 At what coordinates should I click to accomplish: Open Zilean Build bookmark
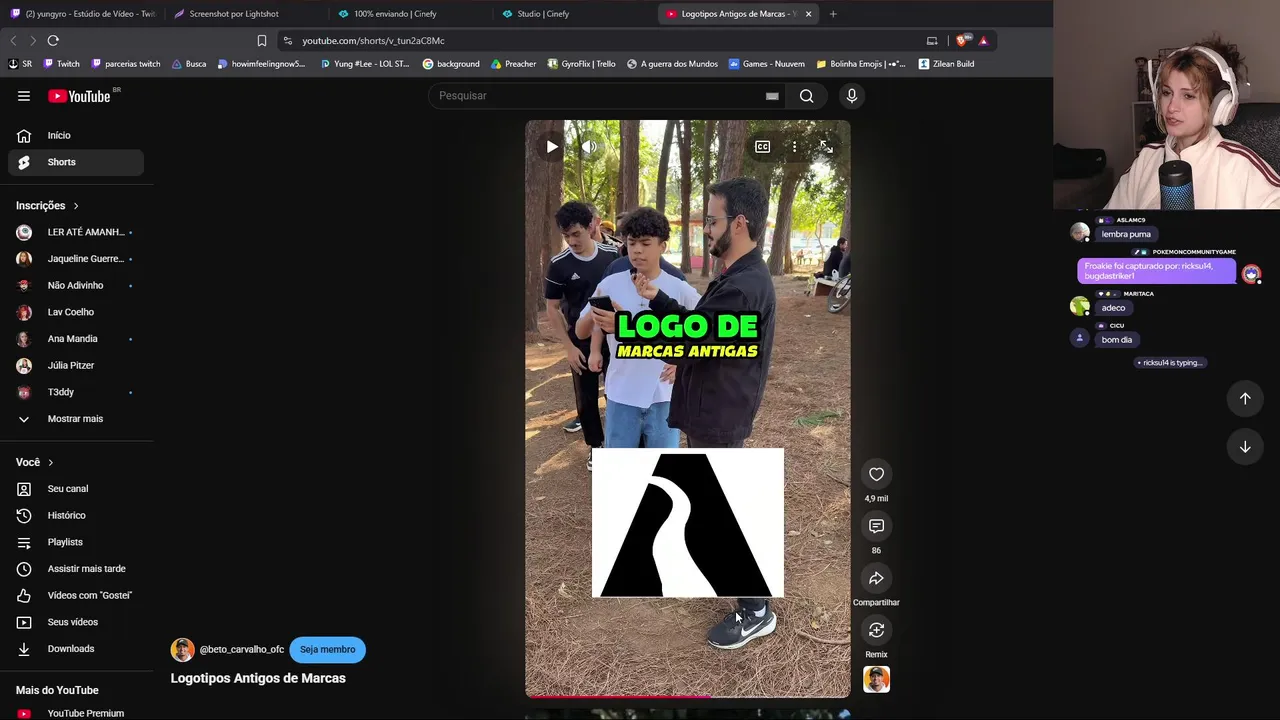pos(946,64)
